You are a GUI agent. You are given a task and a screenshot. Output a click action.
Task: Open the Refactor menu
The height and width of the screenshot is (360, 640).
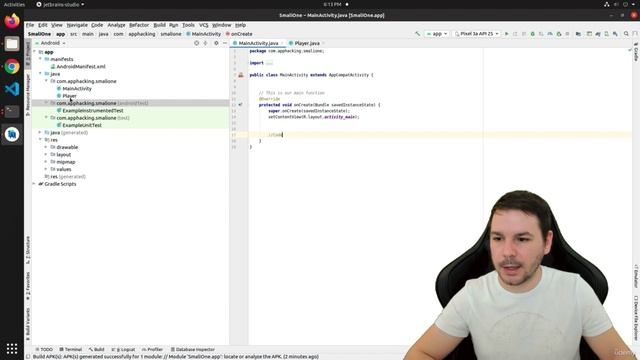tap(139, 25)
